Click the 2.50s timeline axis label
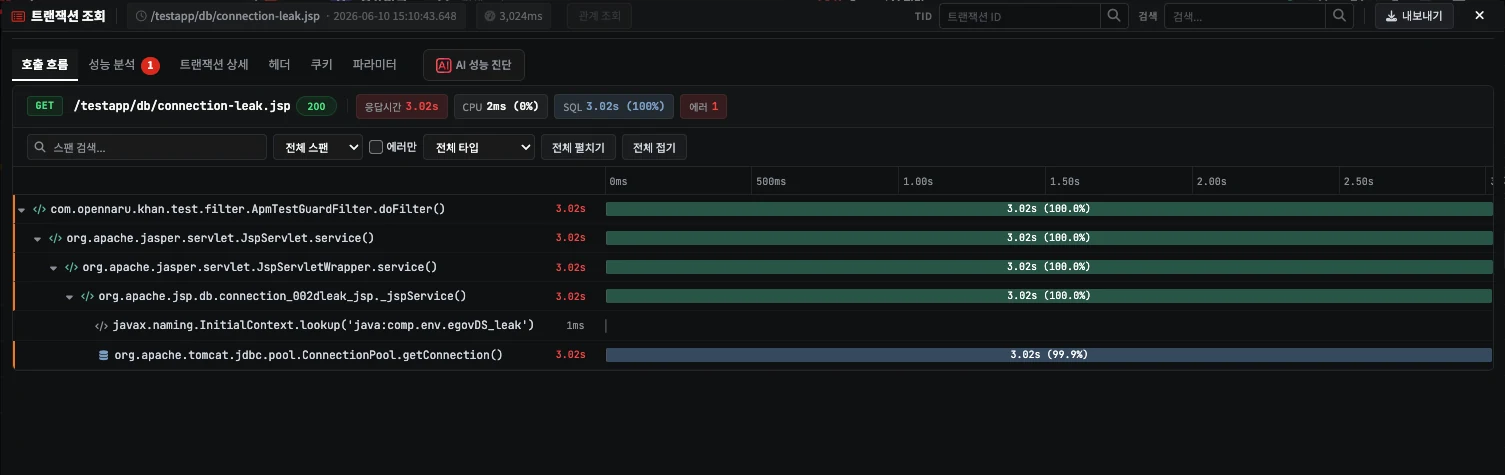Screen dimensions: 1505x475 [x=1358, y=182]
